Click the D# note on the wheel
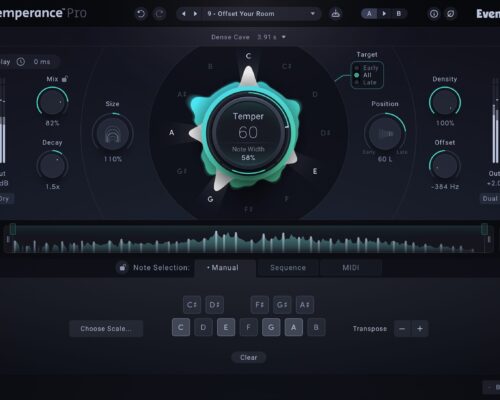This screenshot has height=400, width=500. [x=325, y=133]
